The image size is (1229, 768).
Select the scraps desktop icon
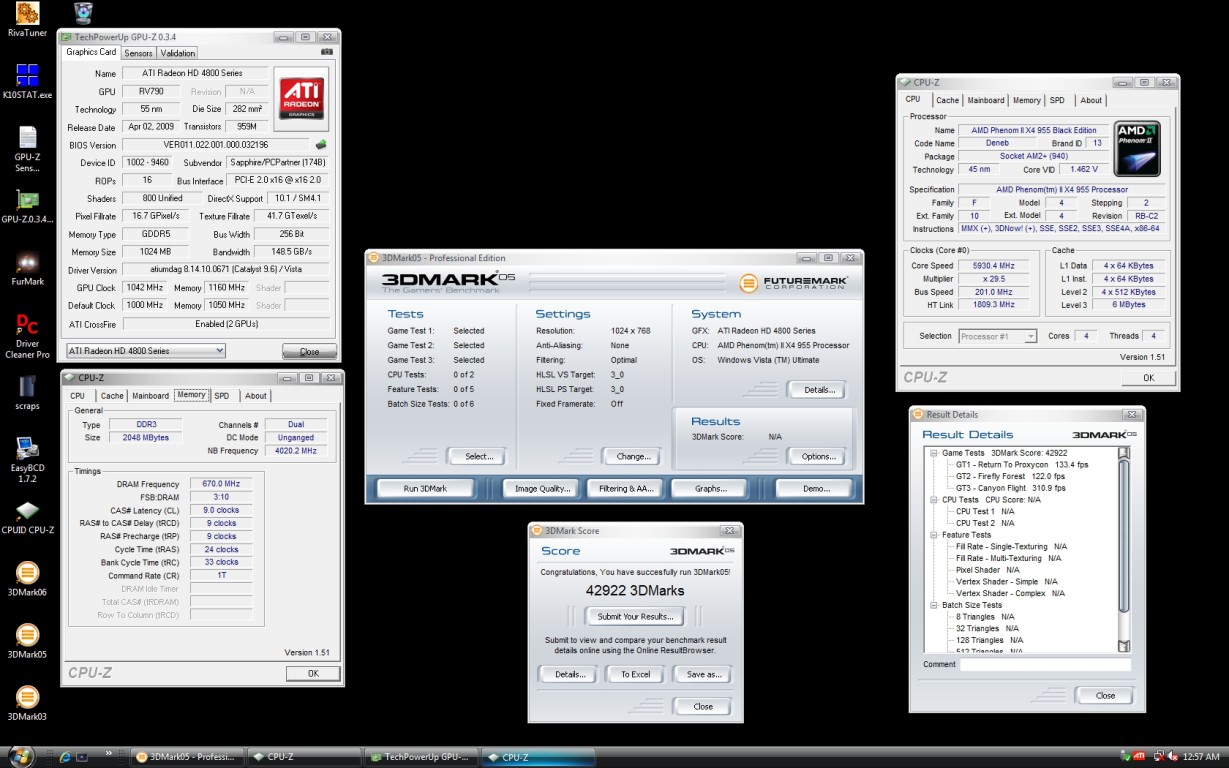click(27, 392)
